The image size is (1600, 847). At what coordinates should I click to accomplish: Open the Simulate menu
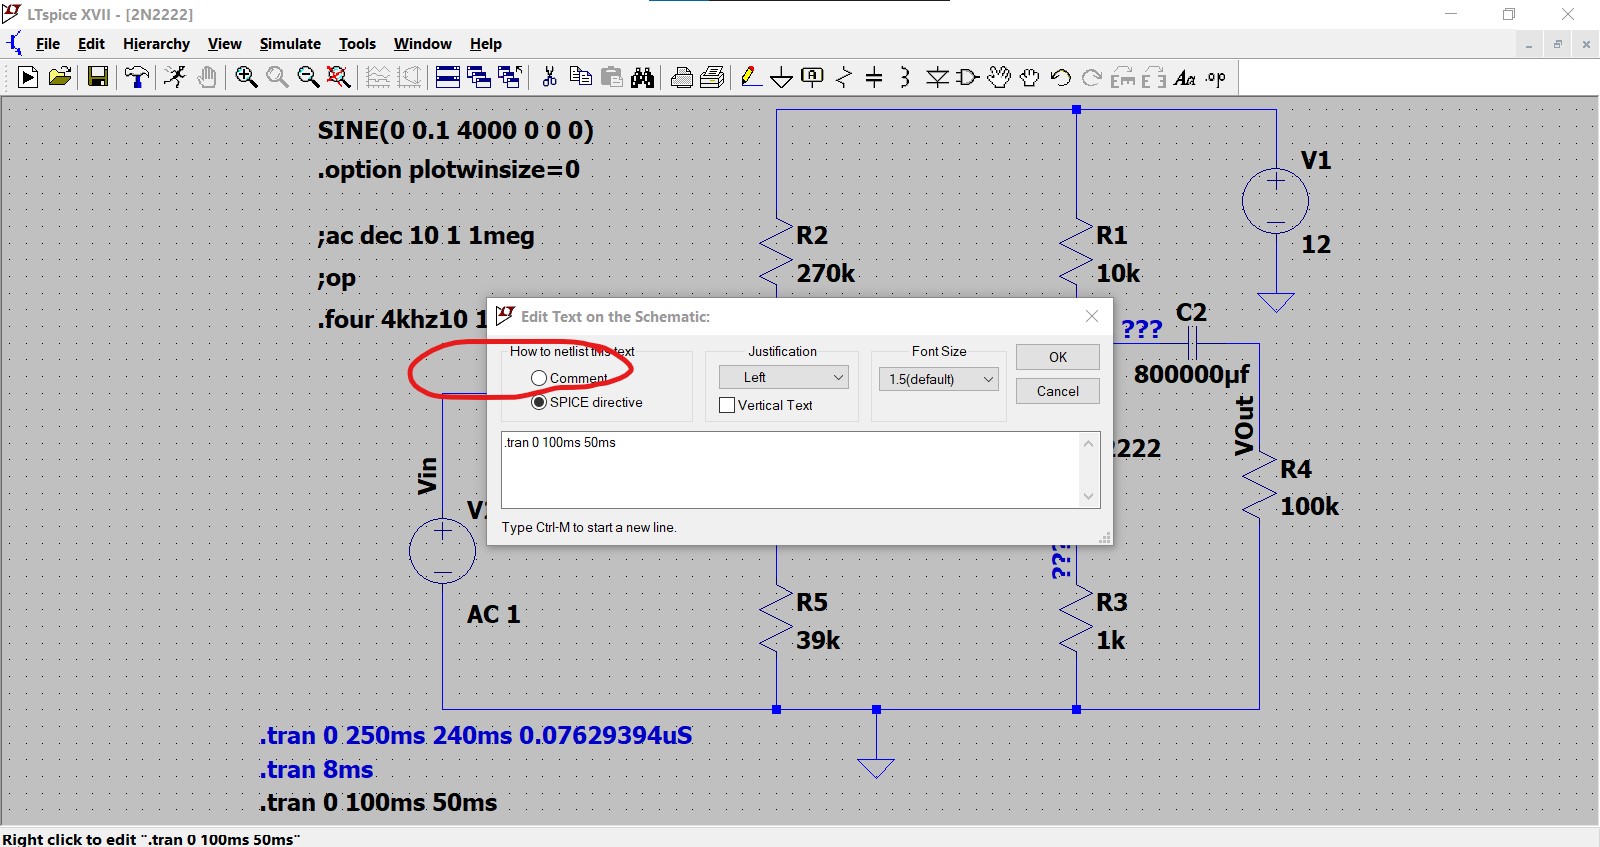[290, 44]
